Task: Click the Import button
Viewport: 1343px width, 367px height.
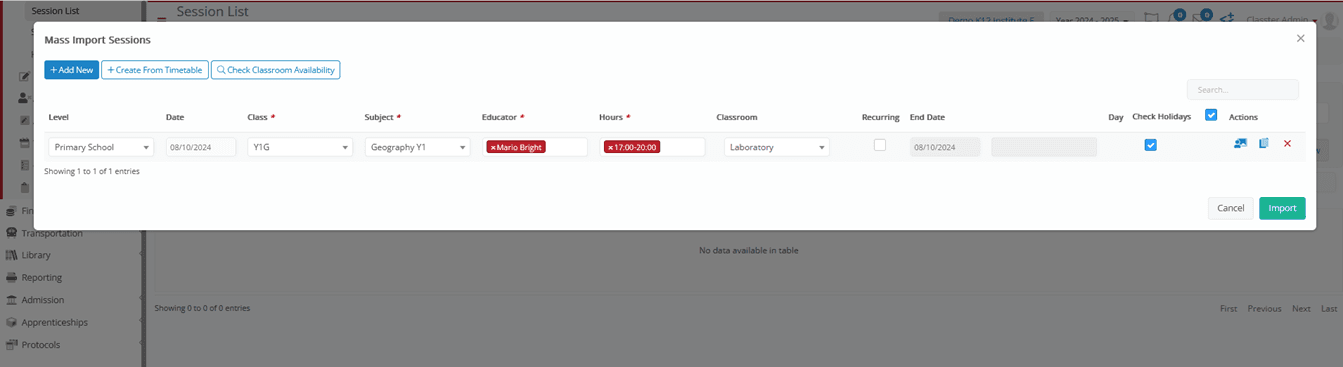Action: pyautogui.click(x=1282, y=208)
